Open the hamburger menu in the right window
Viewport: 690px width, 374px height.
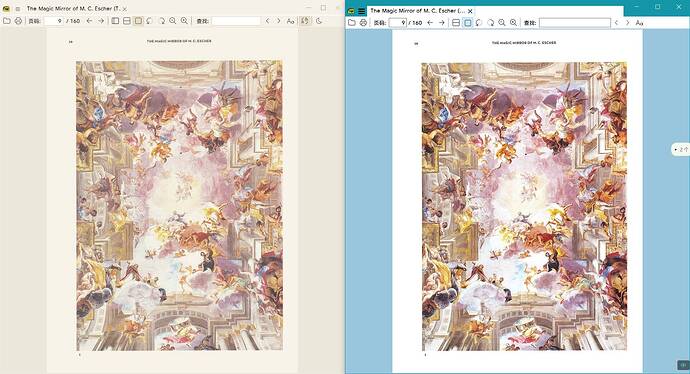point(361,11)
